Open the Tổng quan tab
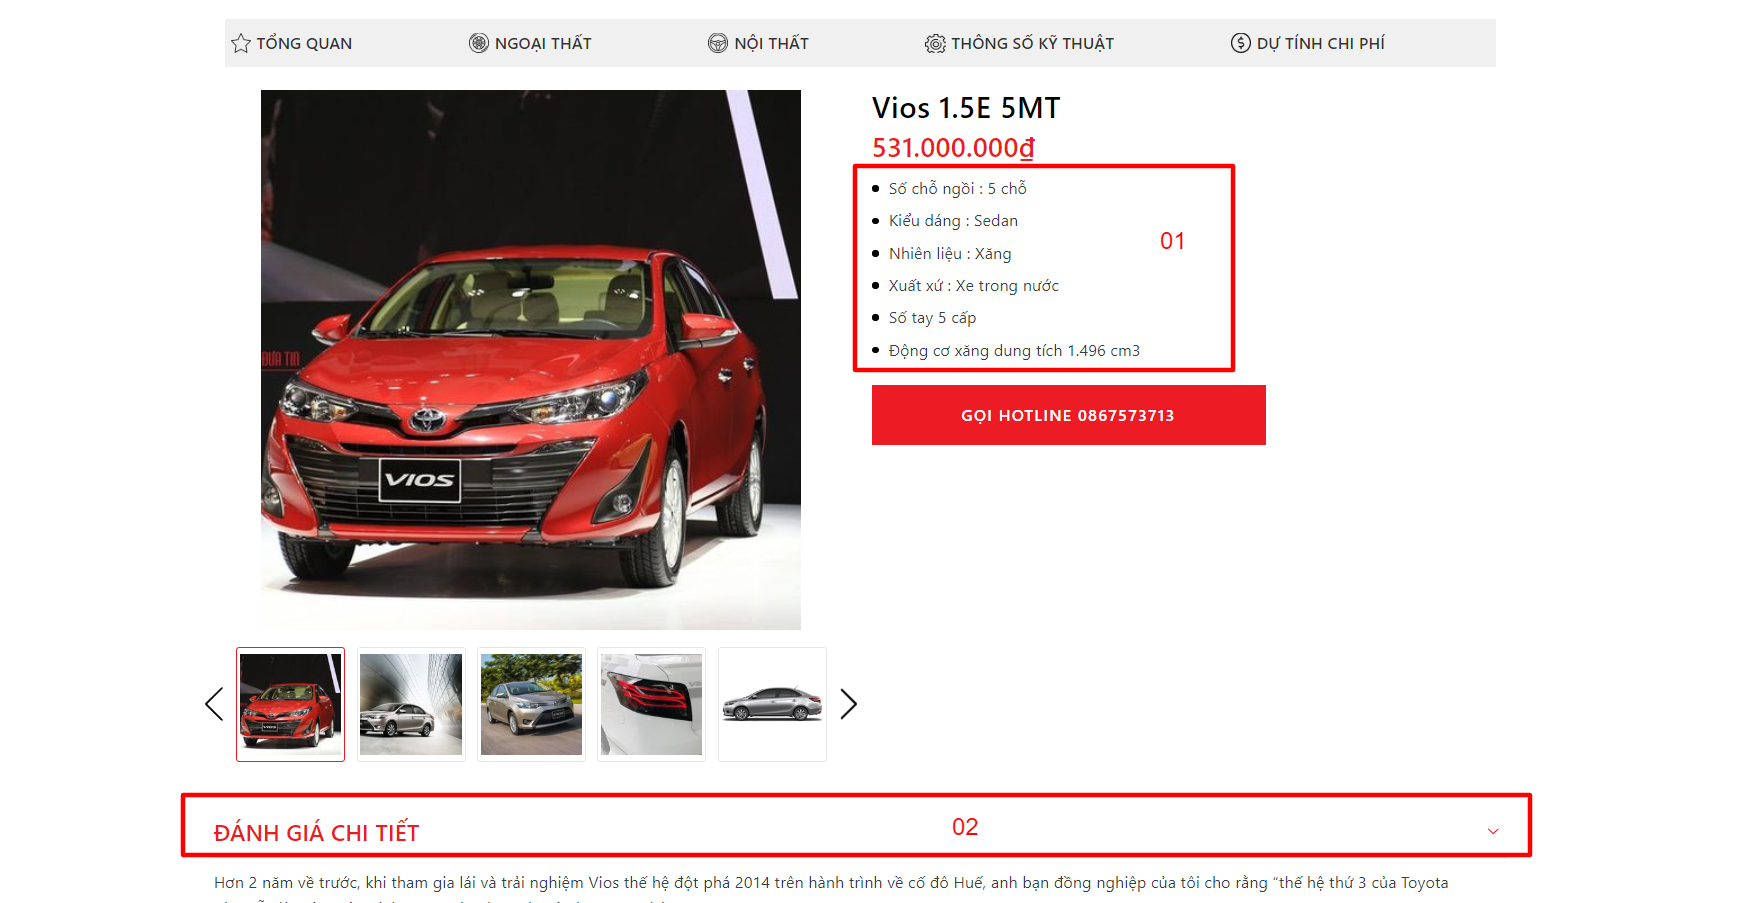 click(x=292, y=43)
